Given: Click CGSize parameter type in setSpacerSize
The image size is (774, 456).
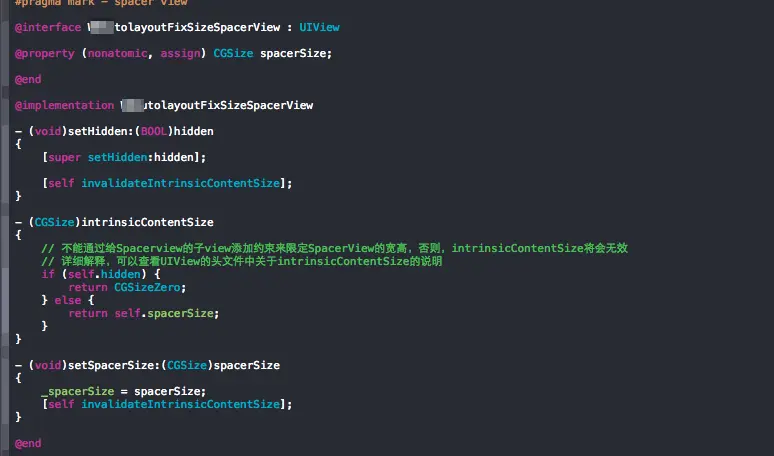Looking at the screenshot, I should 187,366.
